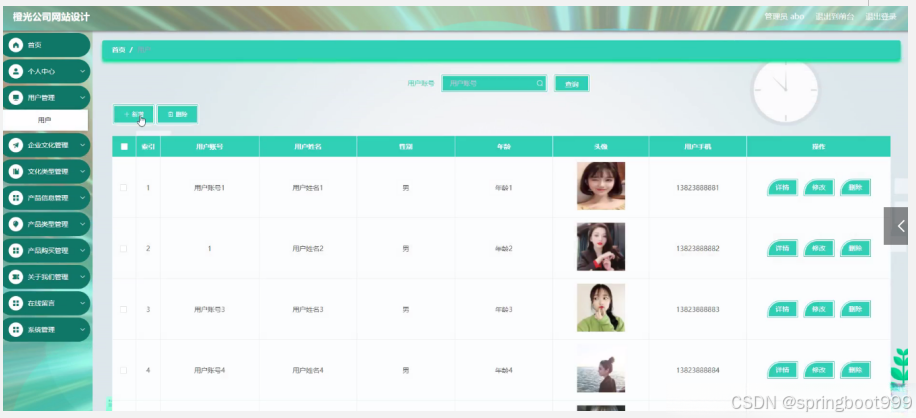Focus the 用户账号 search input field
Screen dimensions: 916x418
494,83
